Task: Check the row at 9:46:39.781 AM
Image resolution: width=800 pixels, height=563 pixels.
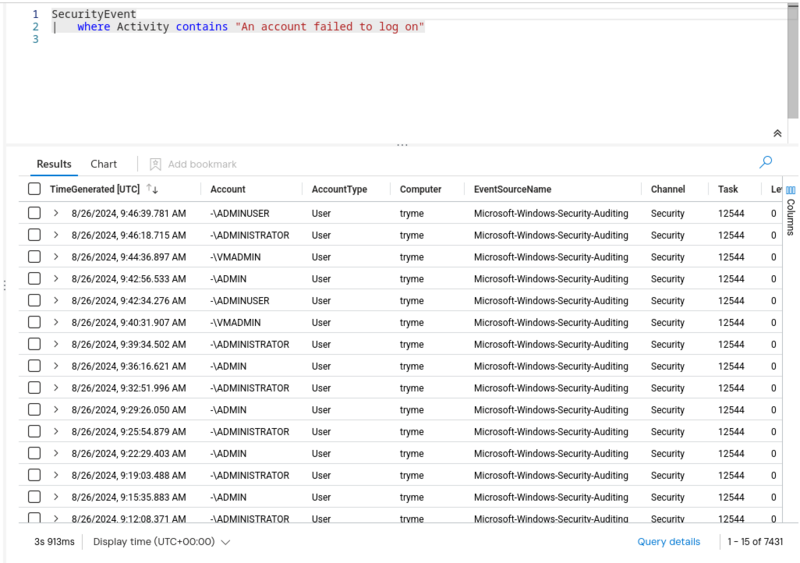Action: click(34, 213)
